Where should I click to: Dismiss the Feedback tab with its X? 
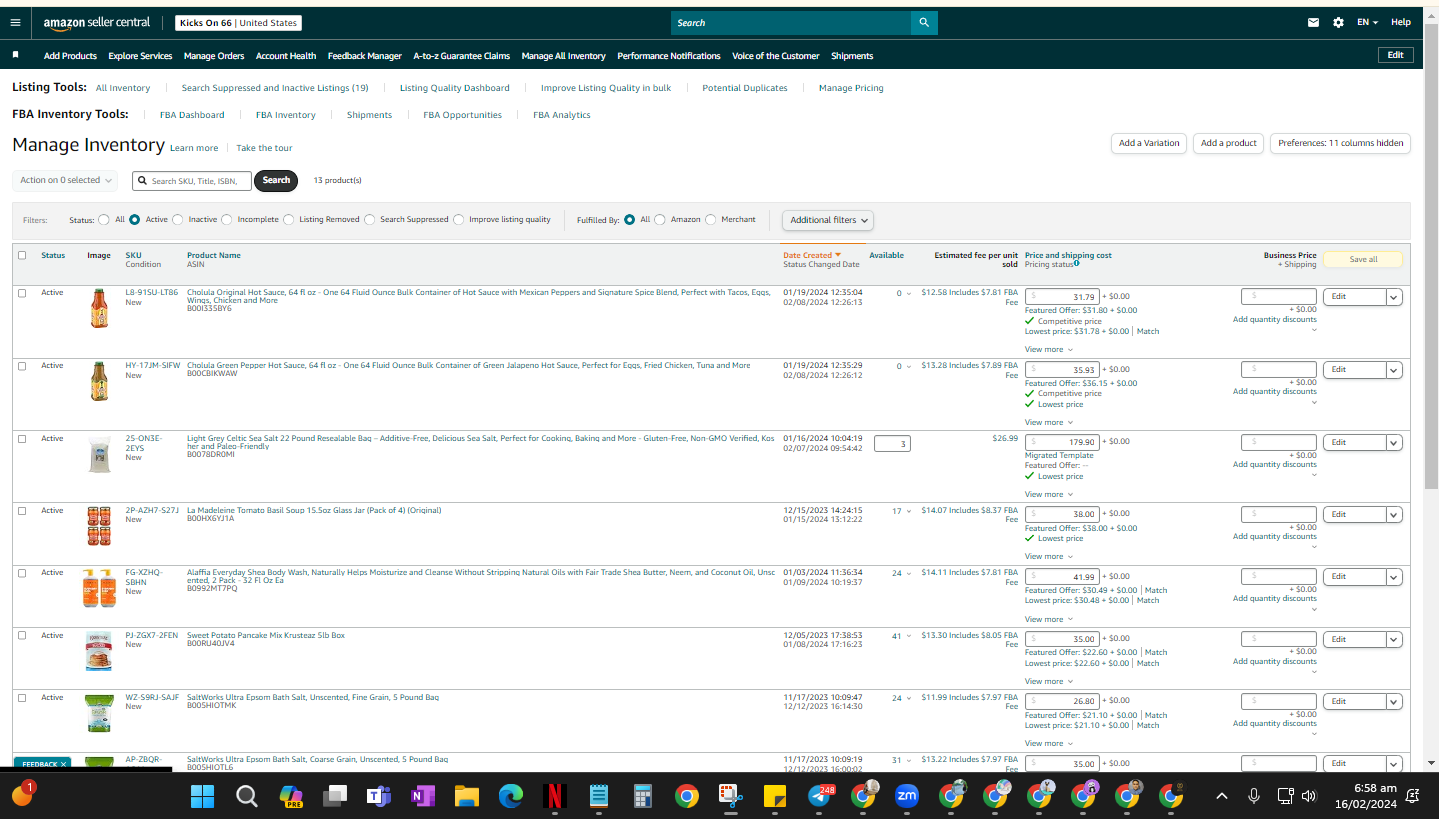(x=63, y=764)
